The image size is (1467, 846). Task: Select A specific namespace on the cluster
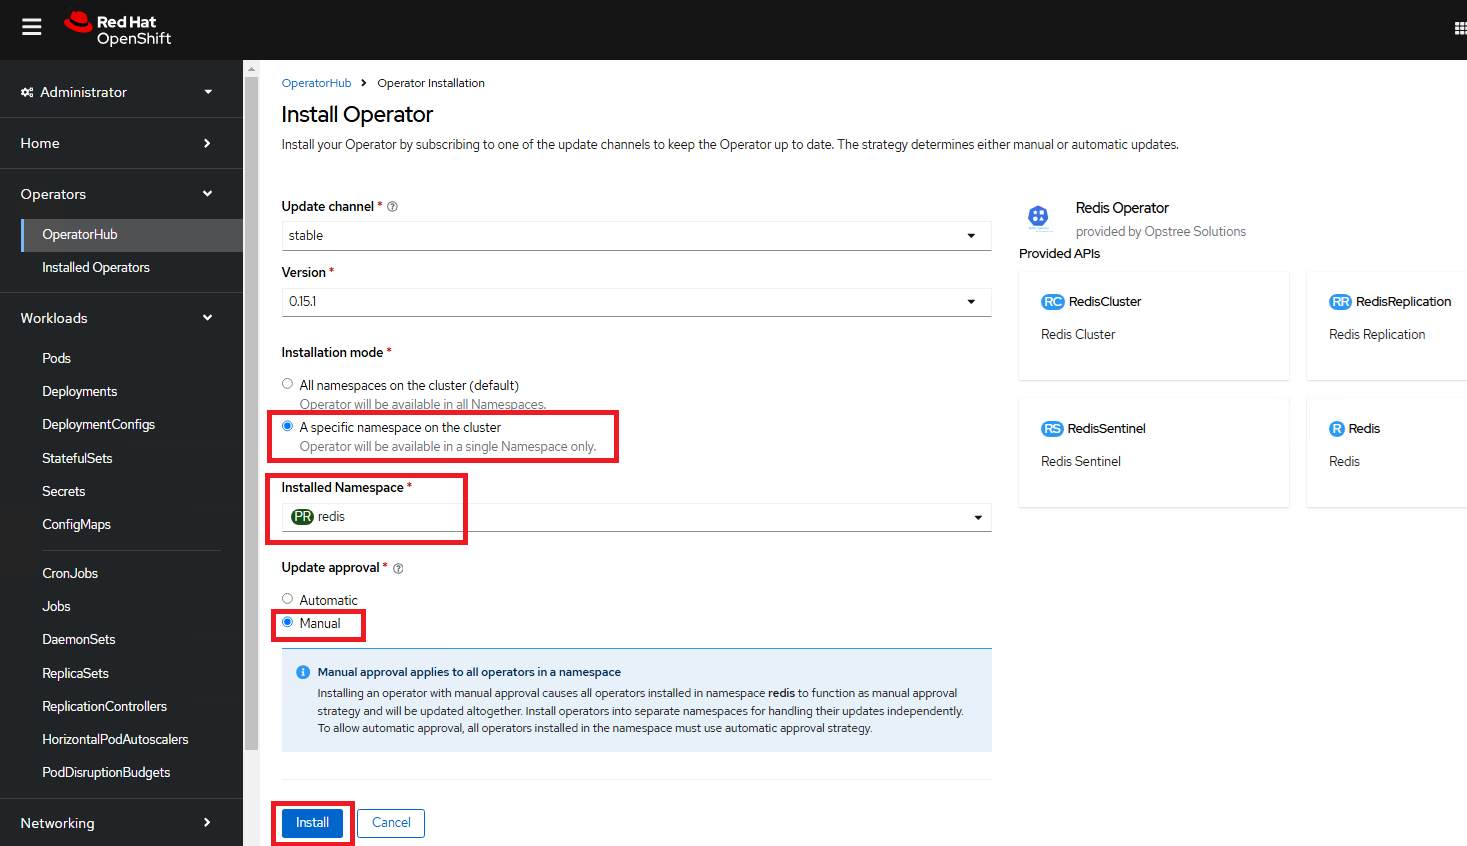288,426
